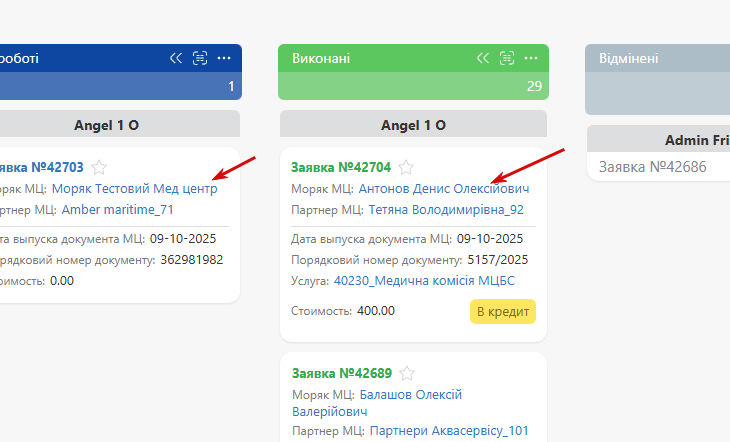Open cancelled card Заявка №42686
This screenshot has height=442, width=730.
[x=652, y=167]
